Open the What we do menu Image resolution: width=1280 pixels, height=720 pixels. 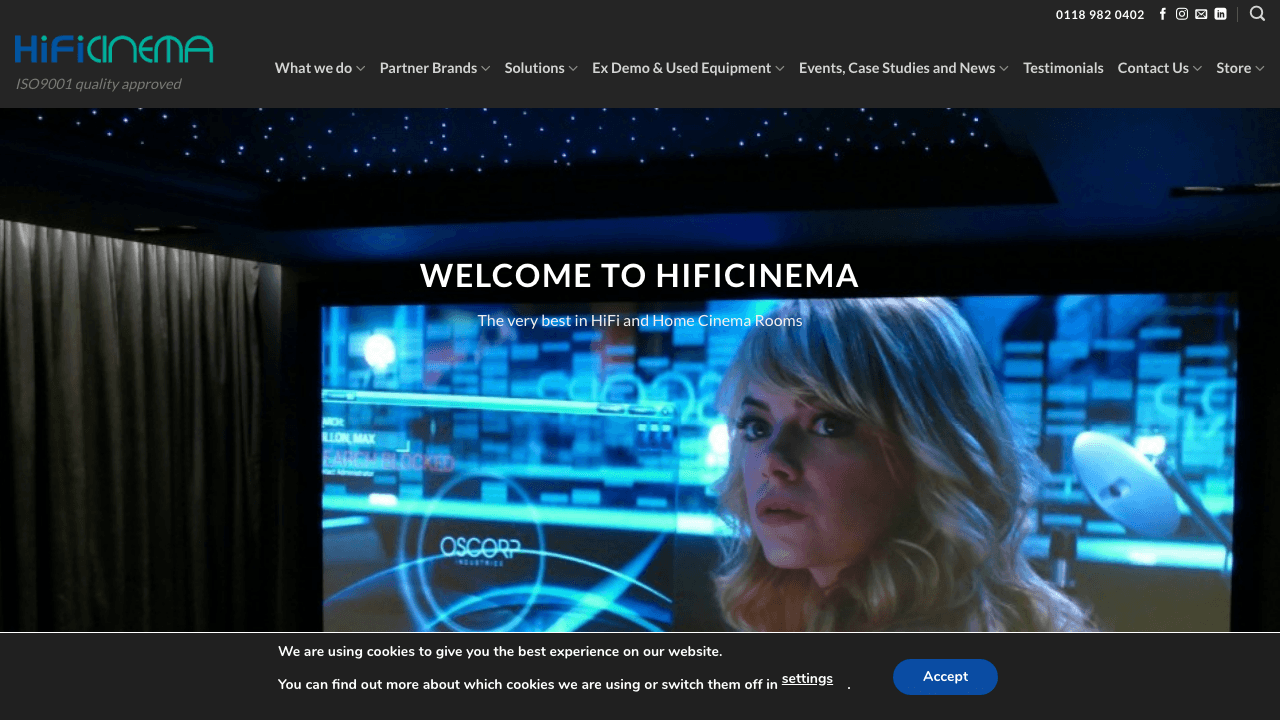point(313,68)
